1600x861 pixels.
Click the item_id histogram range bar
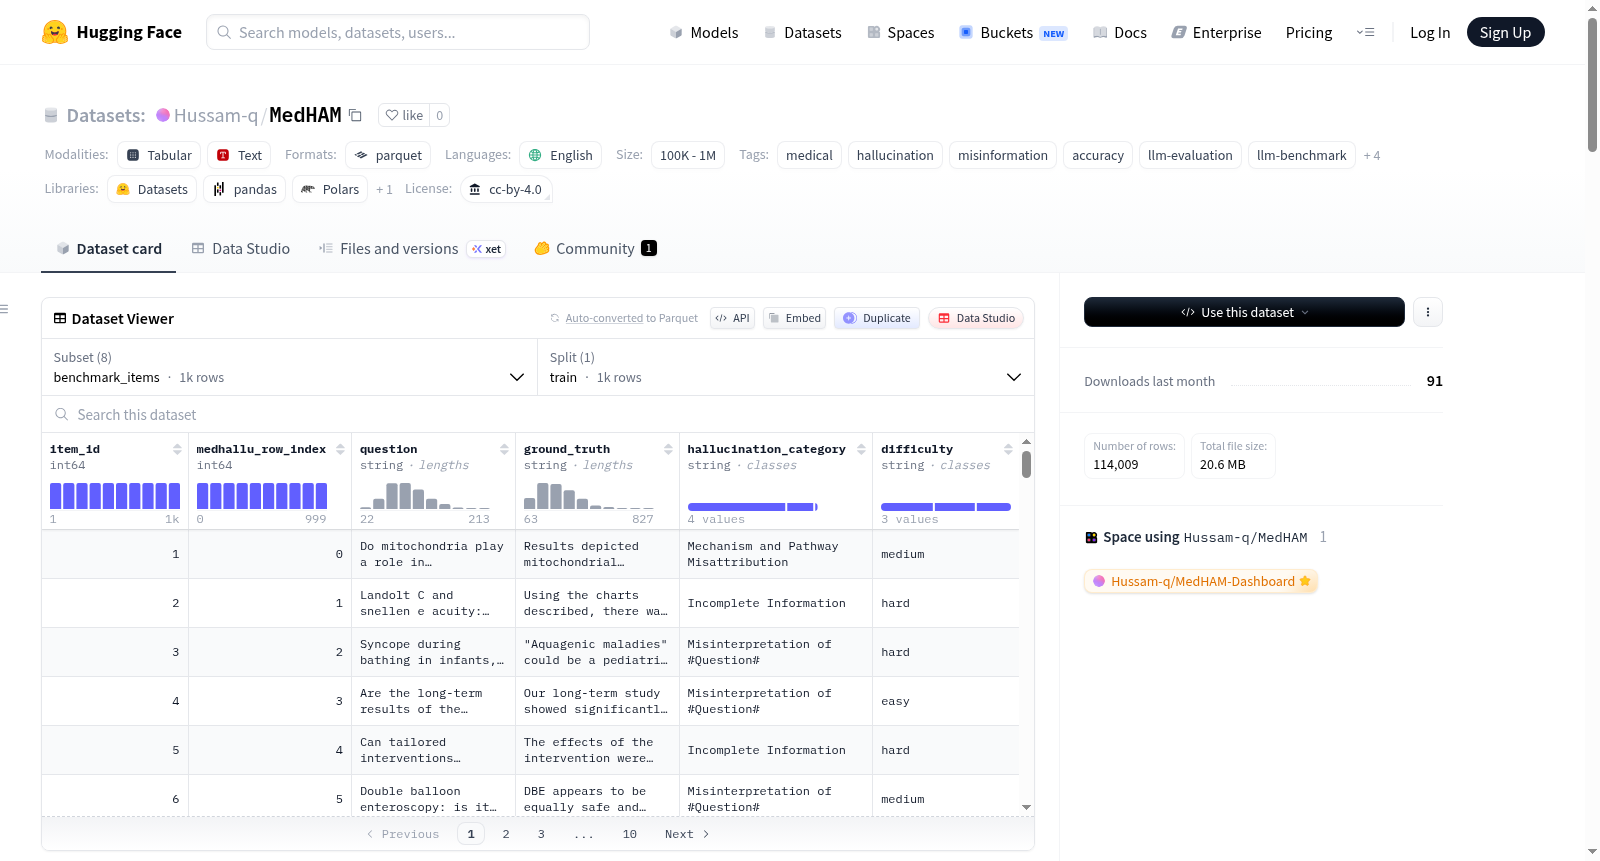tap(115, 495)
